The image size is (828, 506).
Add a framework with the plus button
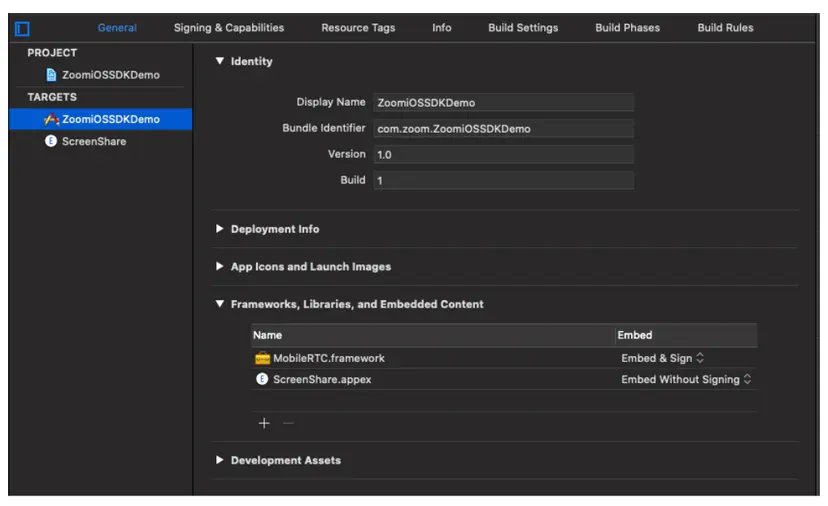(264, 423)
